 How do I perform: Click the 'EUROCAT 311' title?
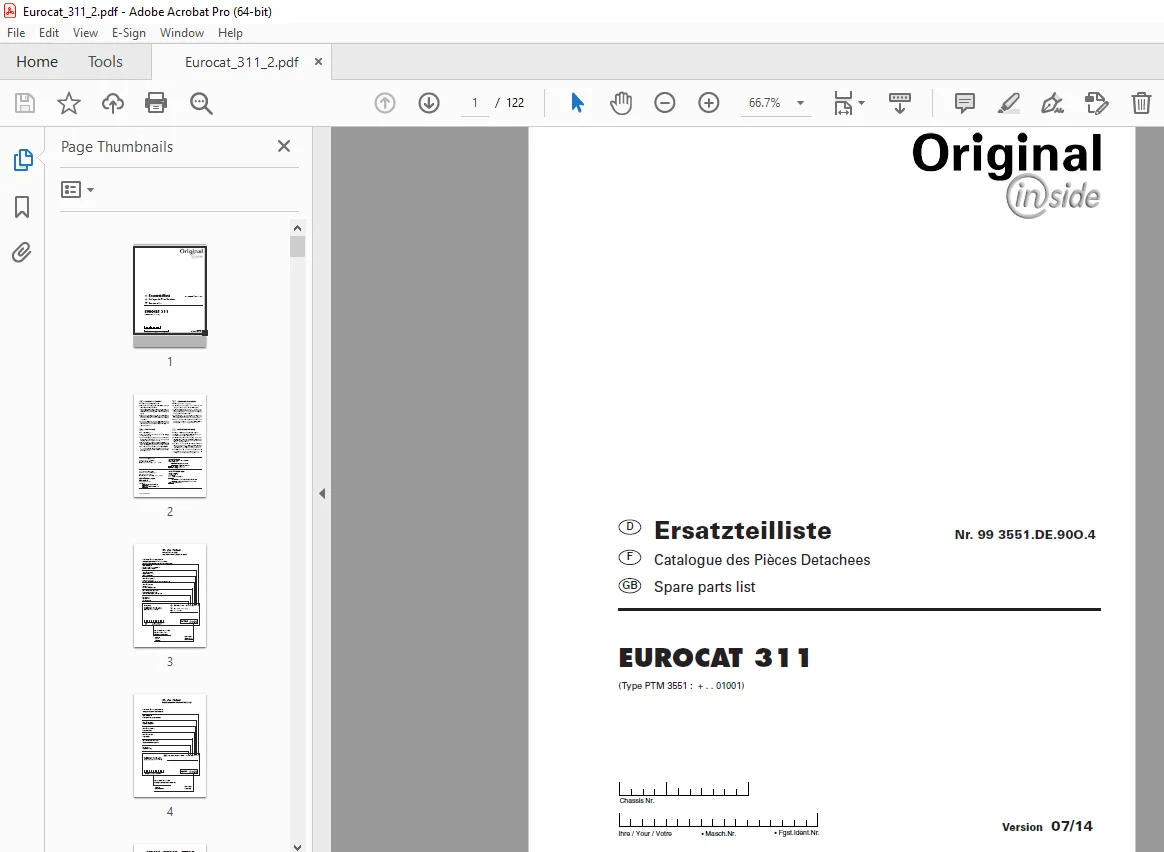(714, 658)
